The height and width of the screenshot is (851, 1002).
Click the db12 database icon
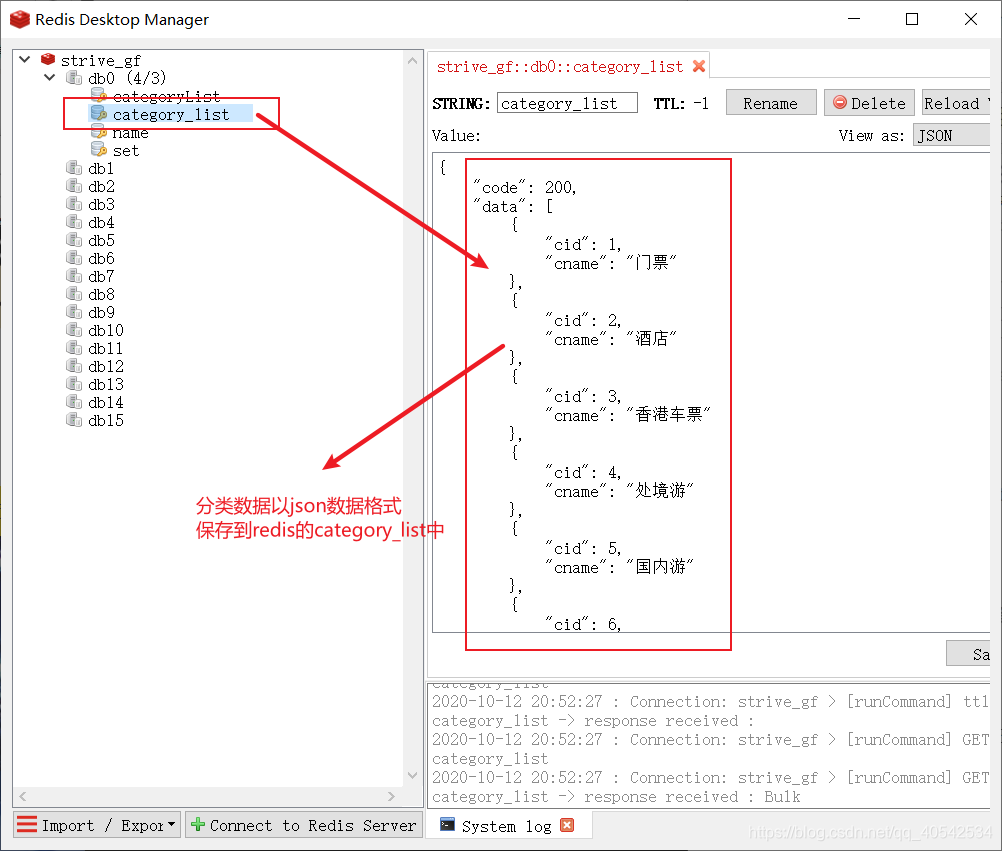point(74,366)
